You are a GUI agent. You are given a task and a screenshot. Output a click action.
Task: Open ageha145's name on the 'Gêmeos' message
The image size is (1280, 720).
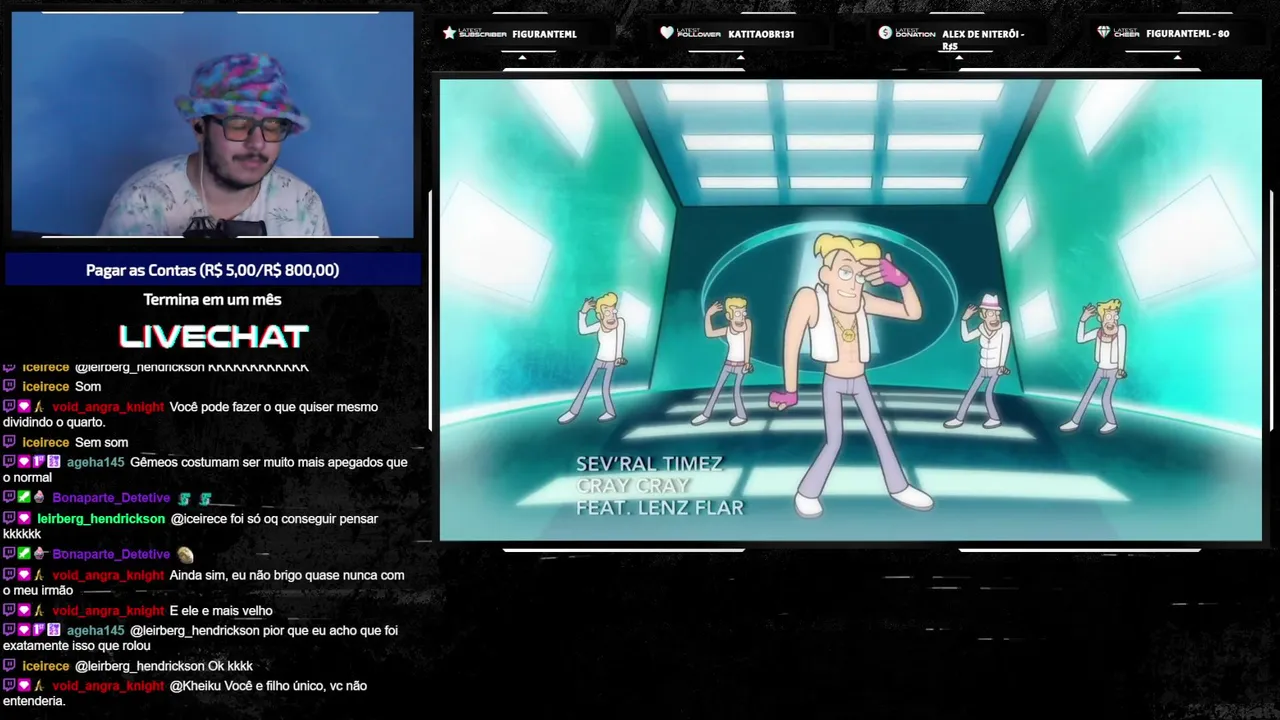pos(96,462)
